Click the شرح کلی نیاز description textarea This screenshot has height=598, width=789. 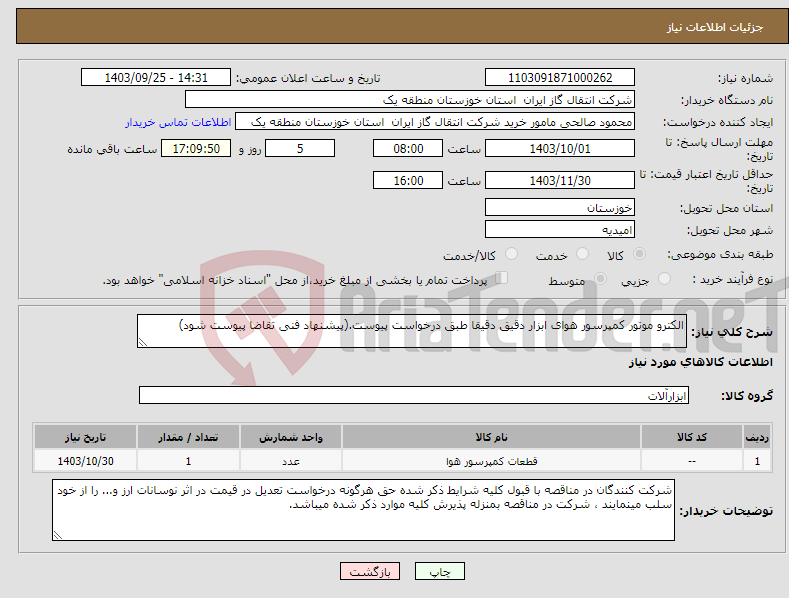coord(412,331)
